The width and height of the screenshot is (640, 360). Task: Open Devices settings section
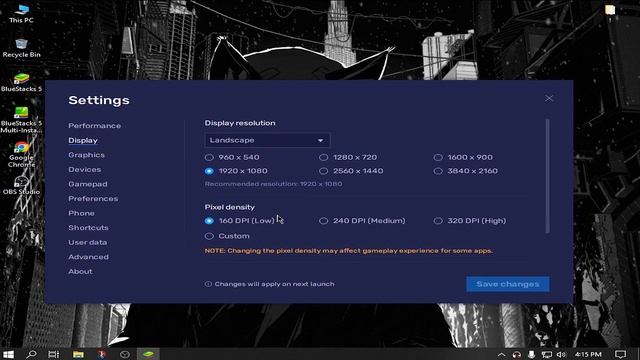(84, 169)
